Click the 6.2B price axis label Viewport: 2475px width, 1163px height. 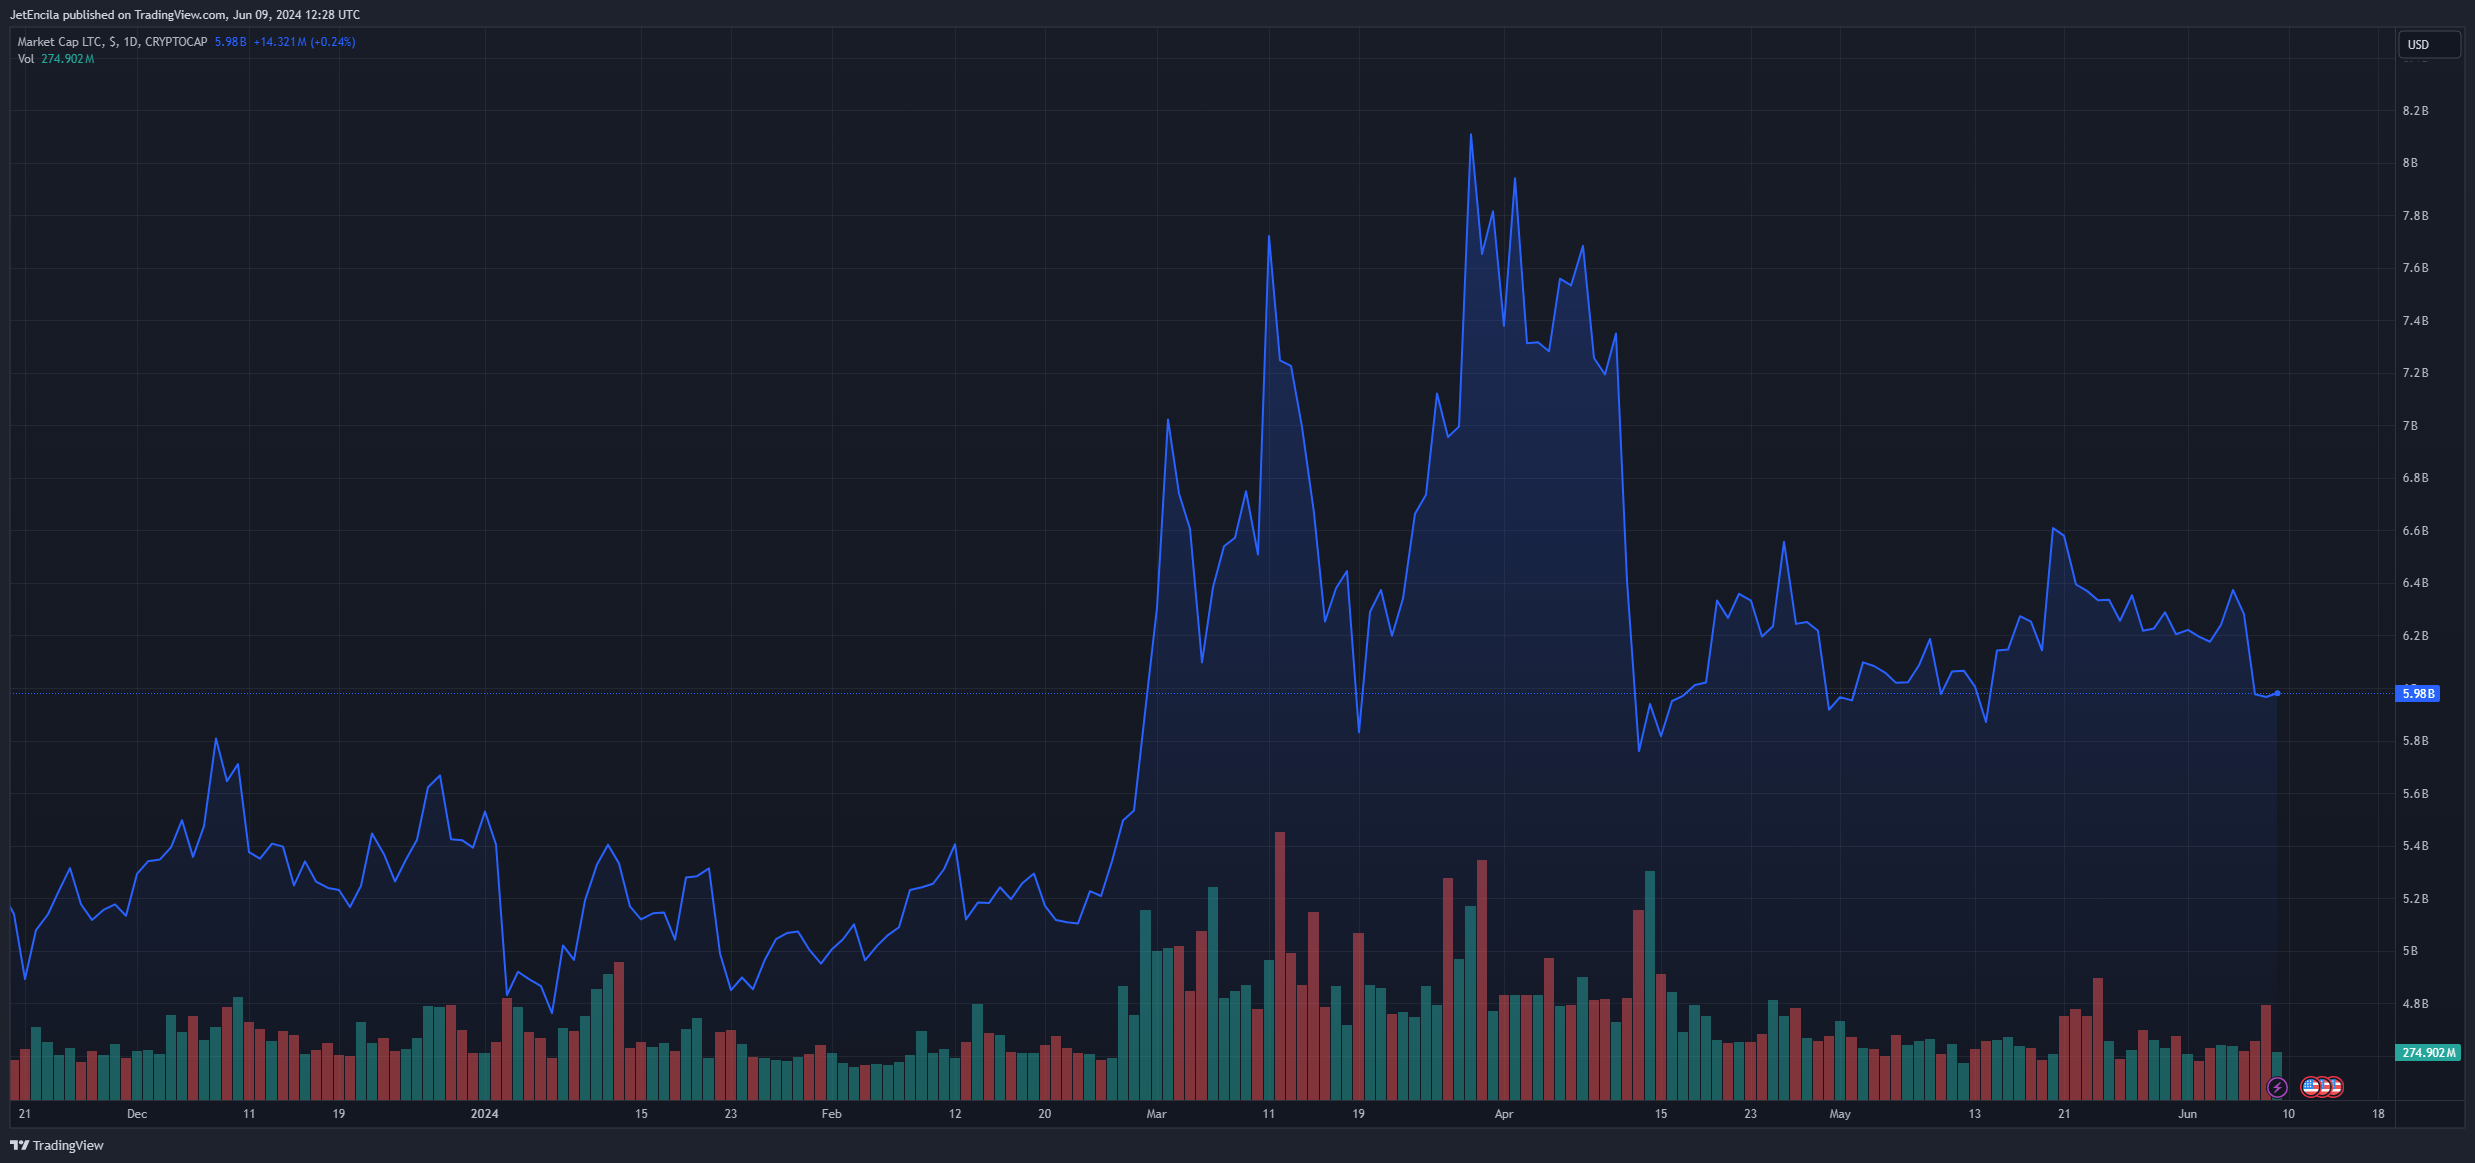point(2415,636)
